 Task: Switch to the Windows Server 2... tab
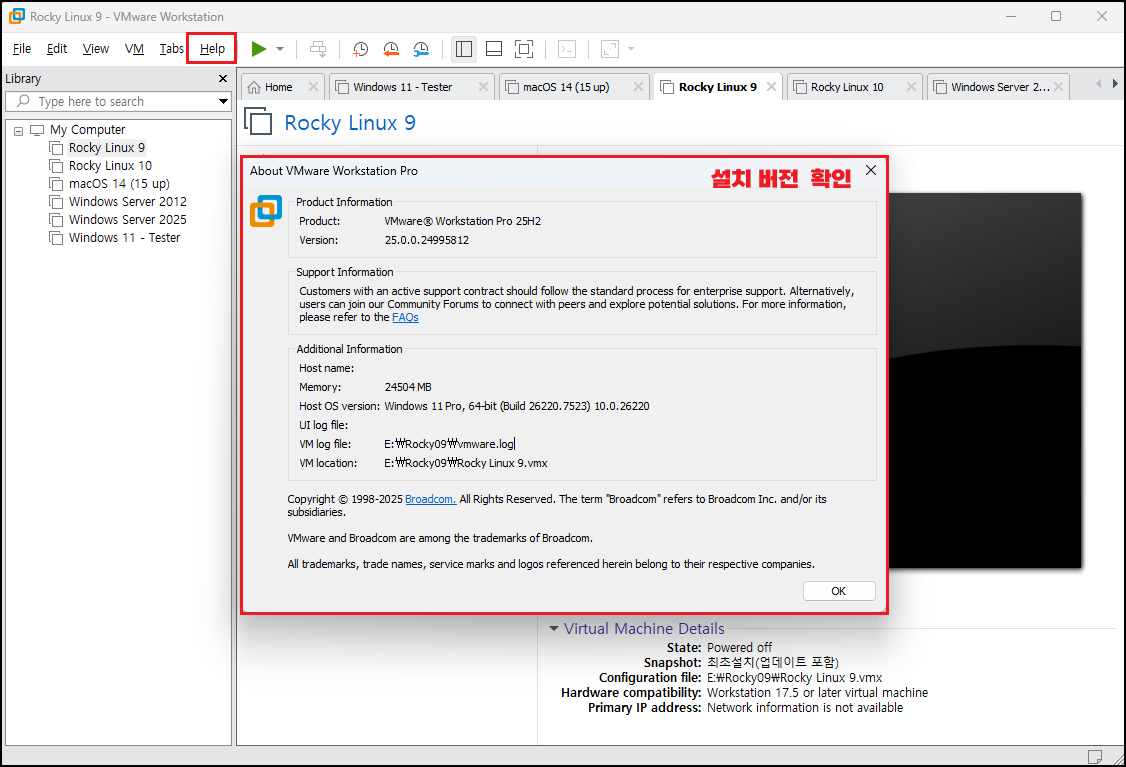coord(1000,87)
